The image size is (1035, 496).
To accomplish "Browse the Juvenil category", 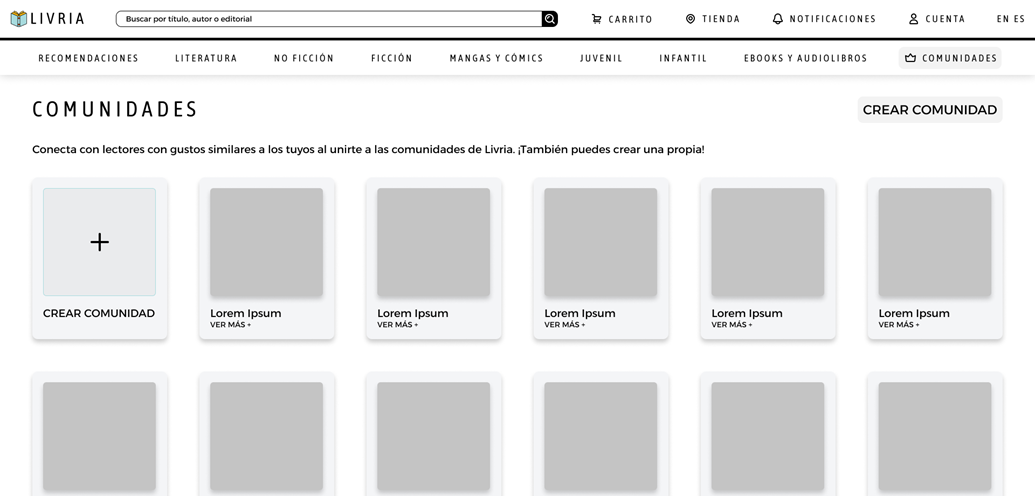I will pyautogui.click(x=601, y=58).
